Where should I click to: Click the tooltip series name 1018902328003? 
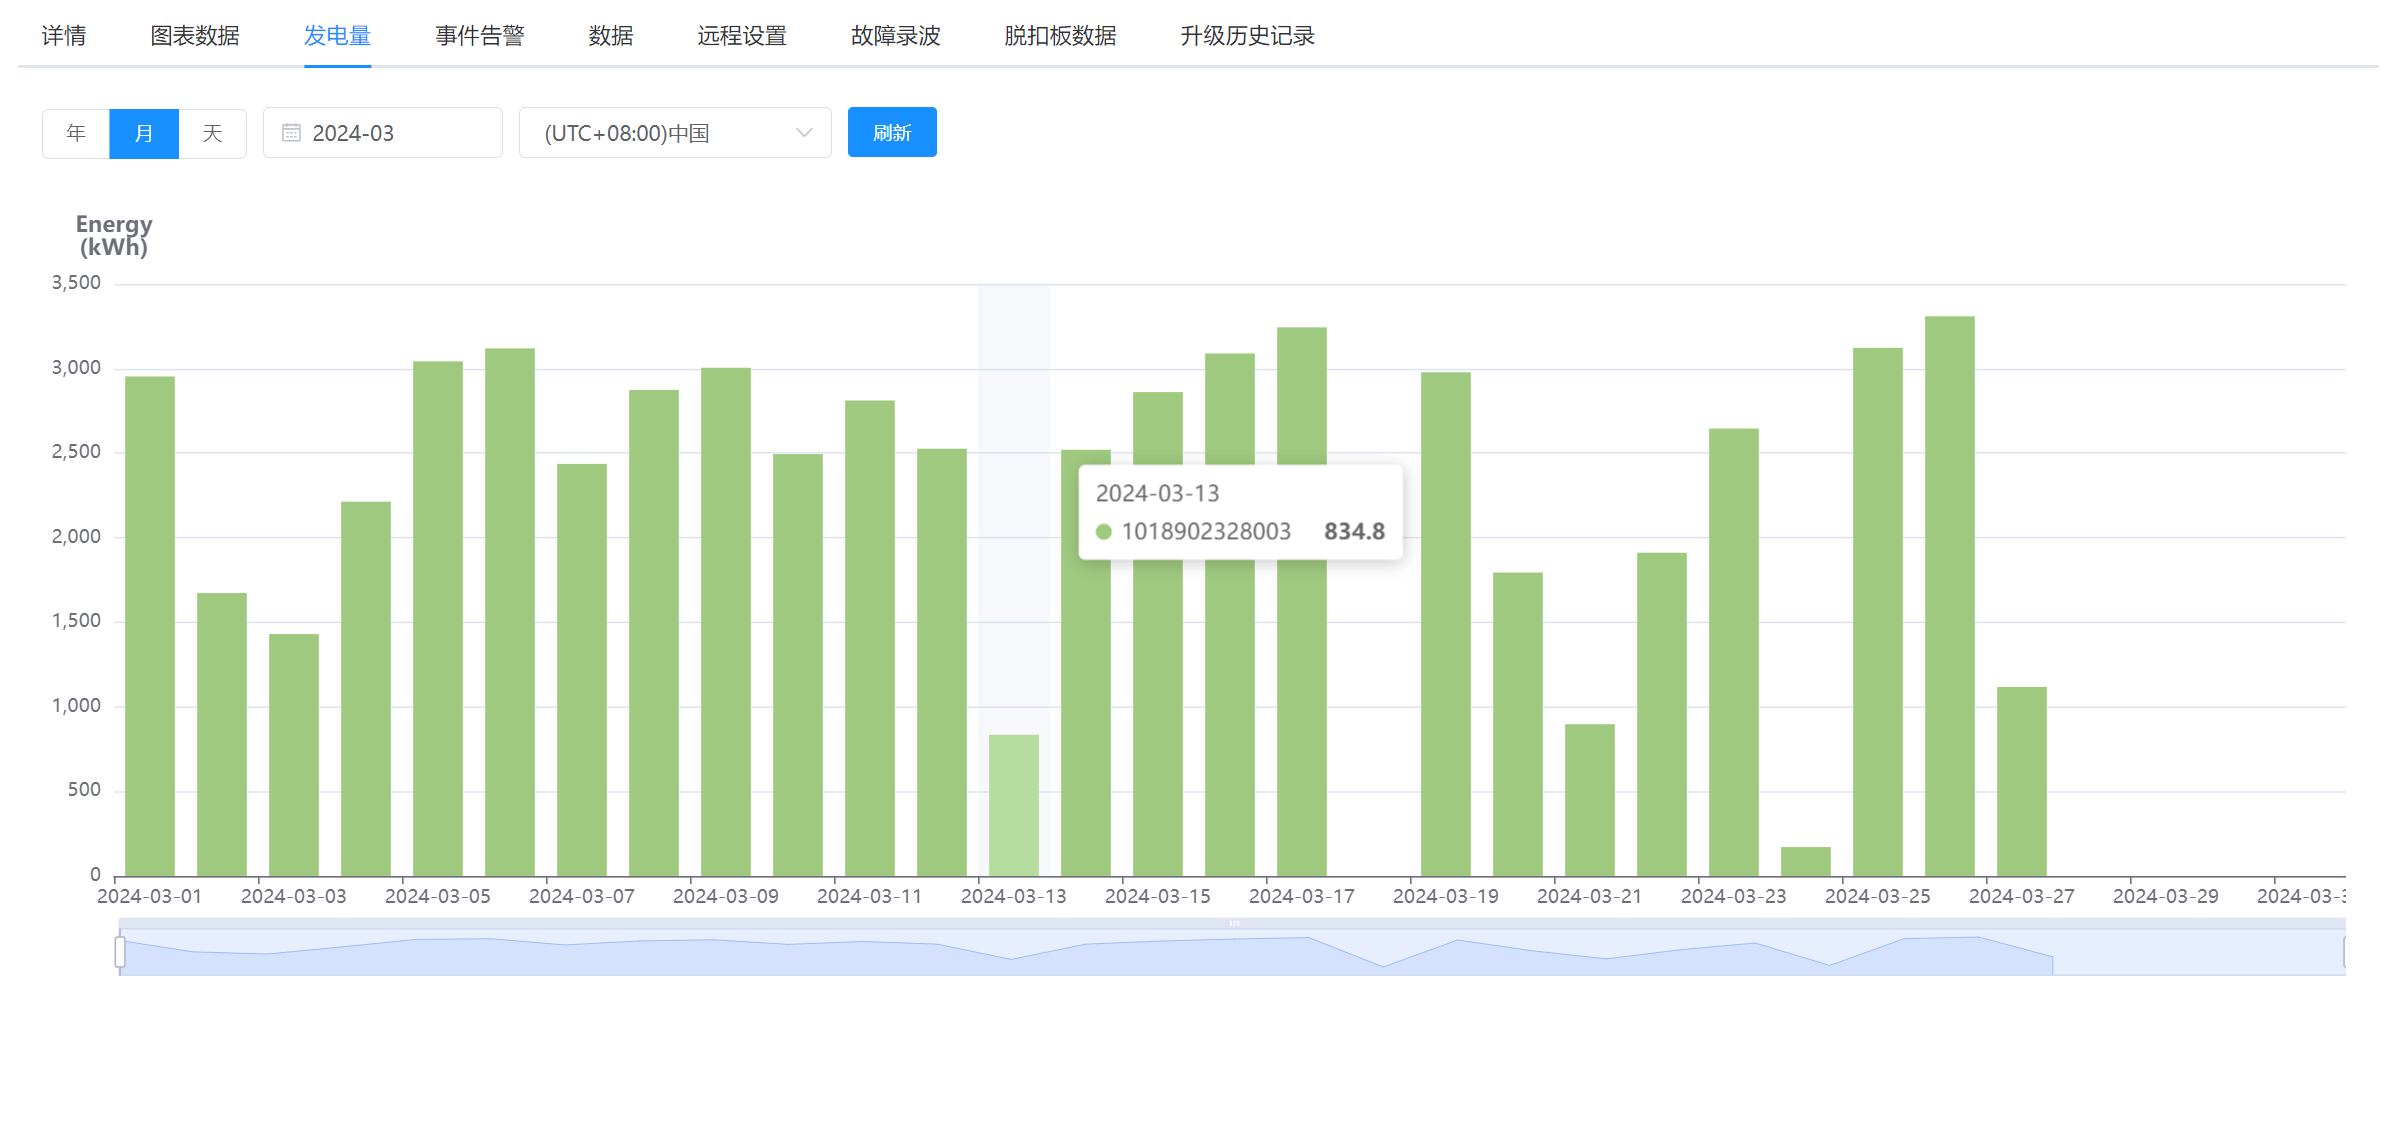click(x=1206, y=531)
